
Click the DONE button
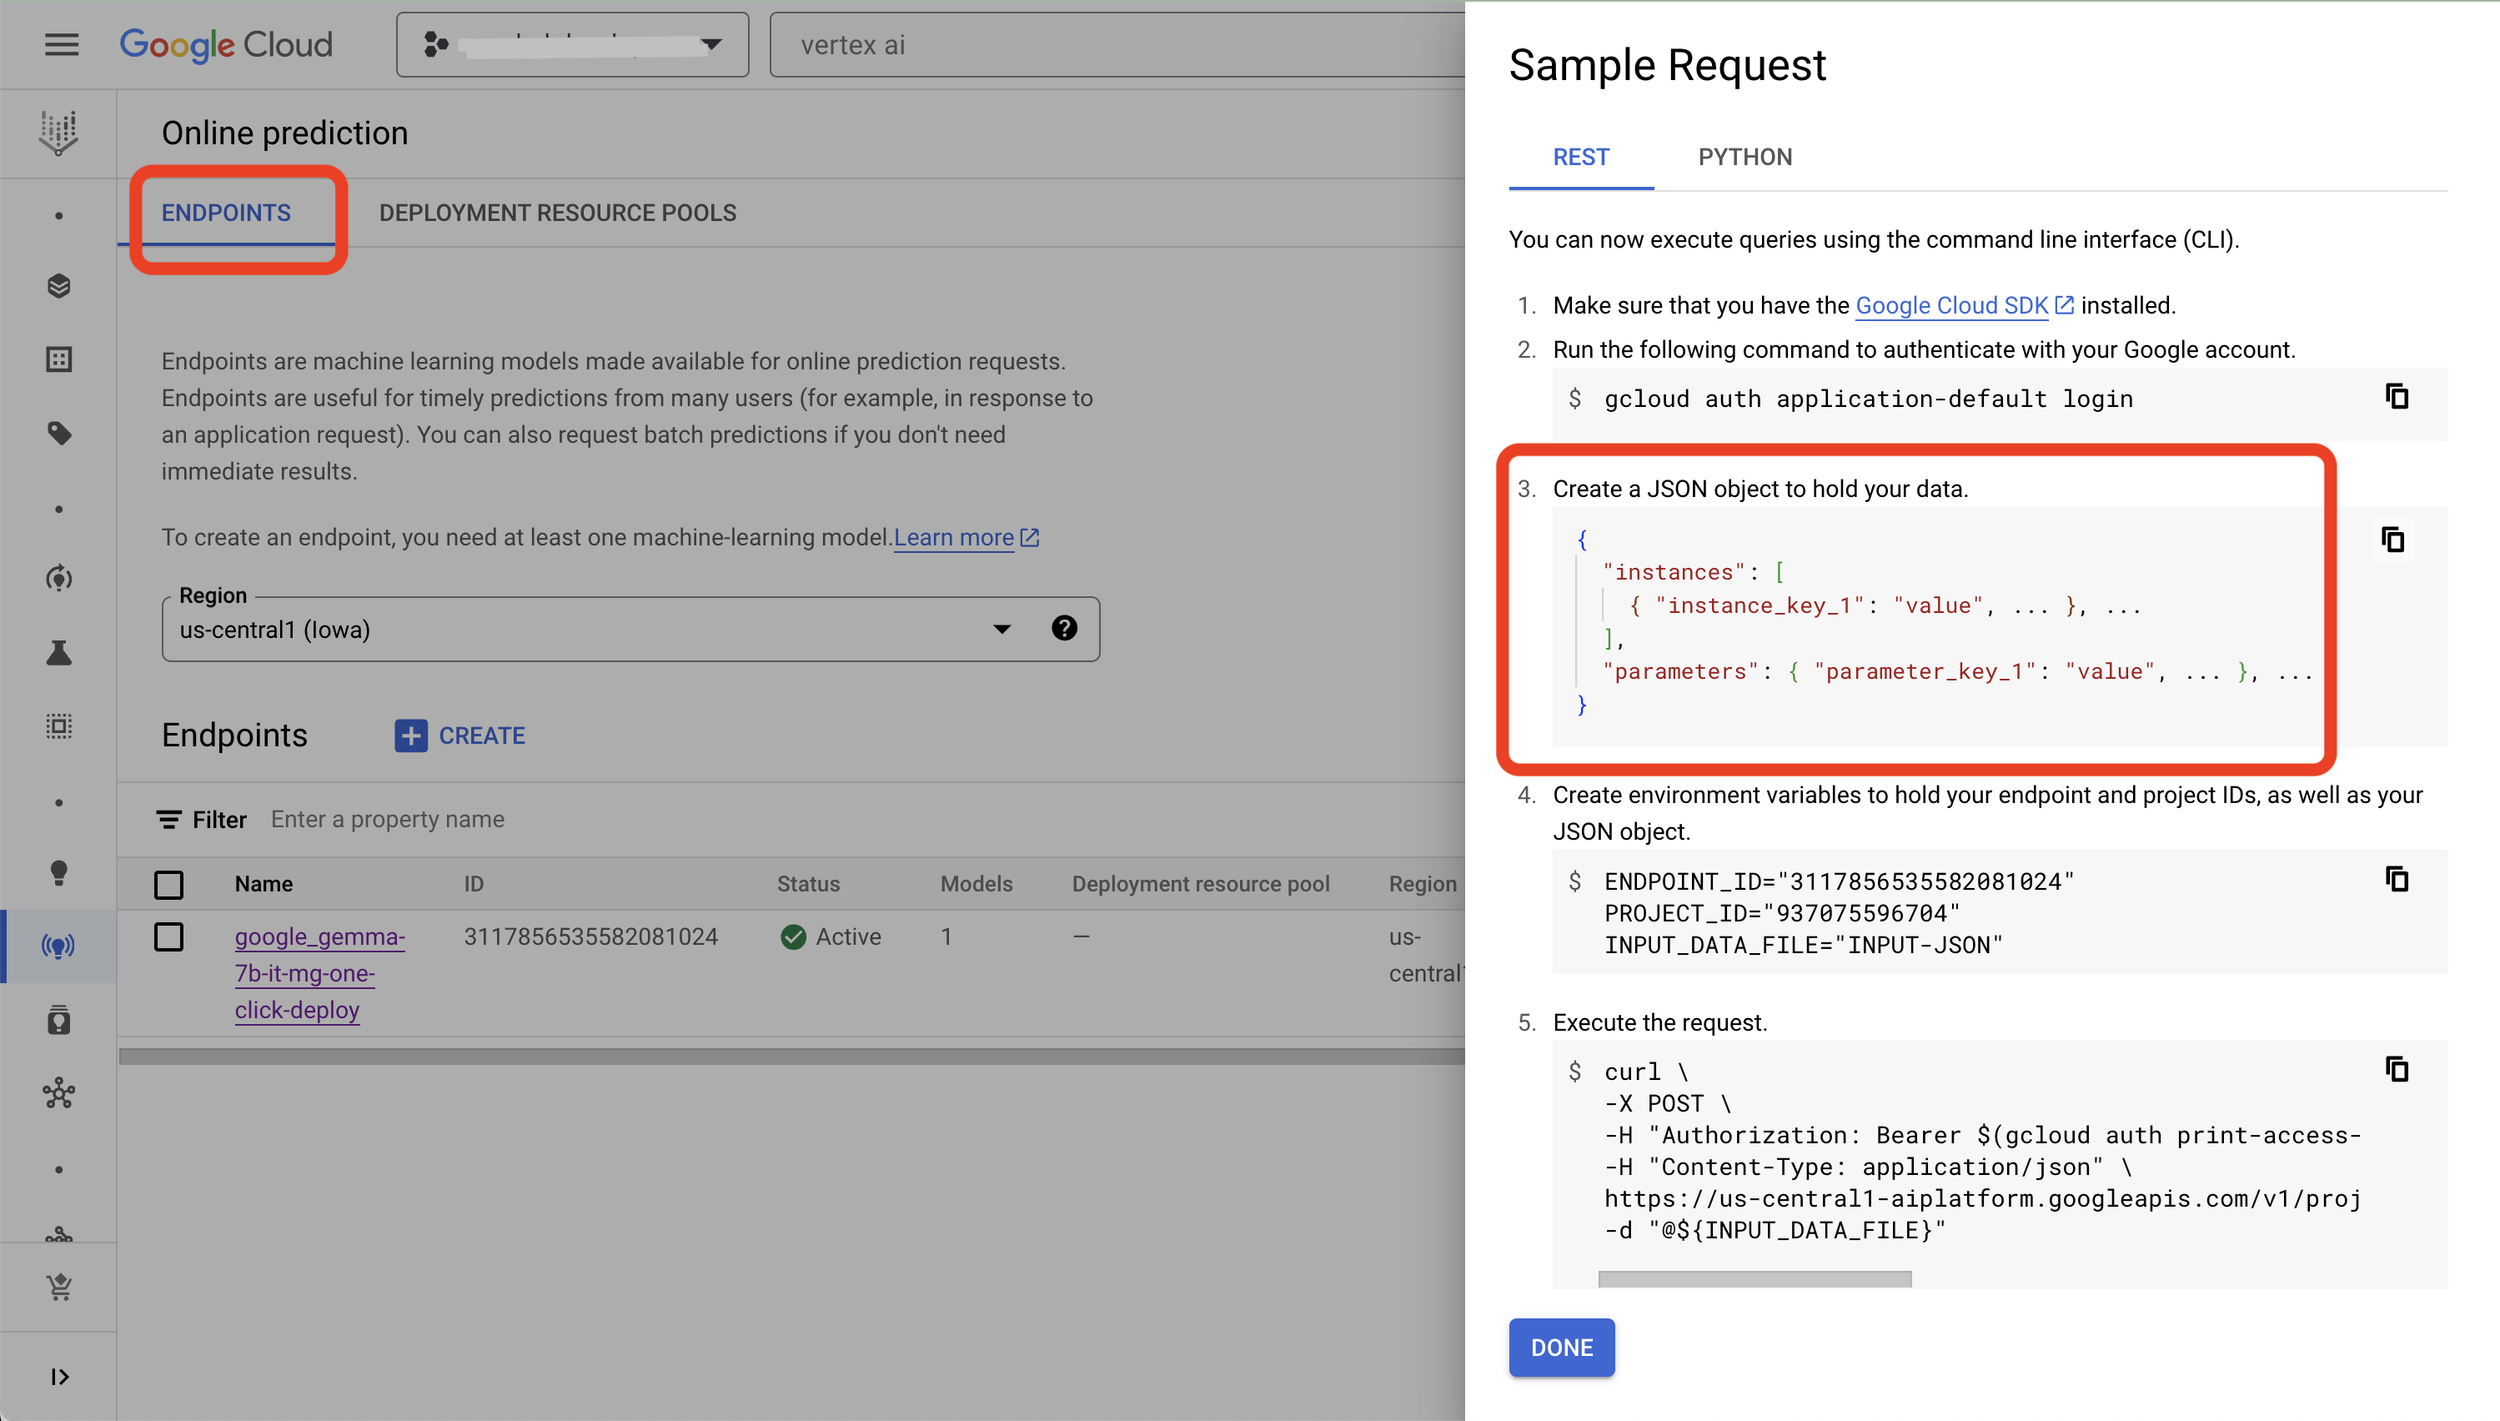pos(1561,1348)
